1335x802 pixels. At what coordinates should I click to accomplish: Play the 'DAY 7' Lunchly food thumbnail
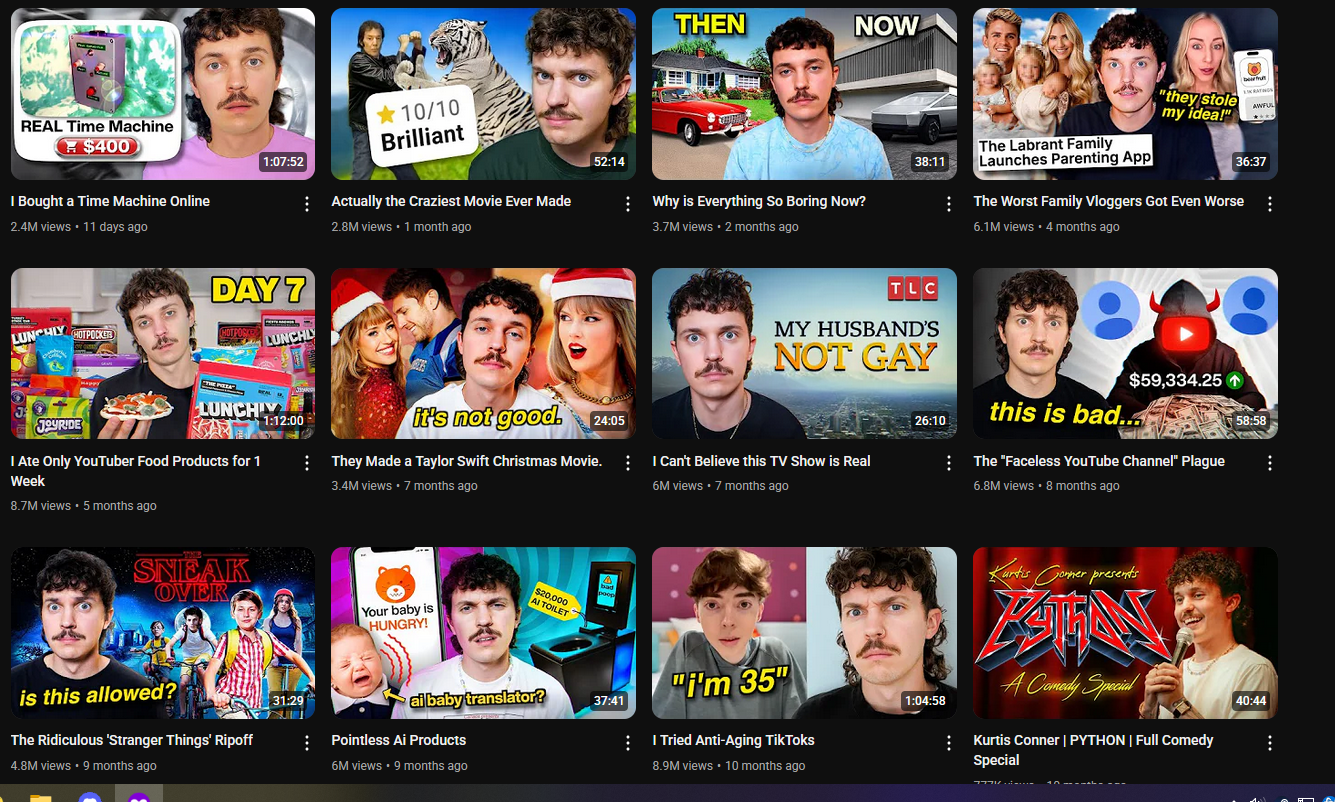[x=163, y=353]
